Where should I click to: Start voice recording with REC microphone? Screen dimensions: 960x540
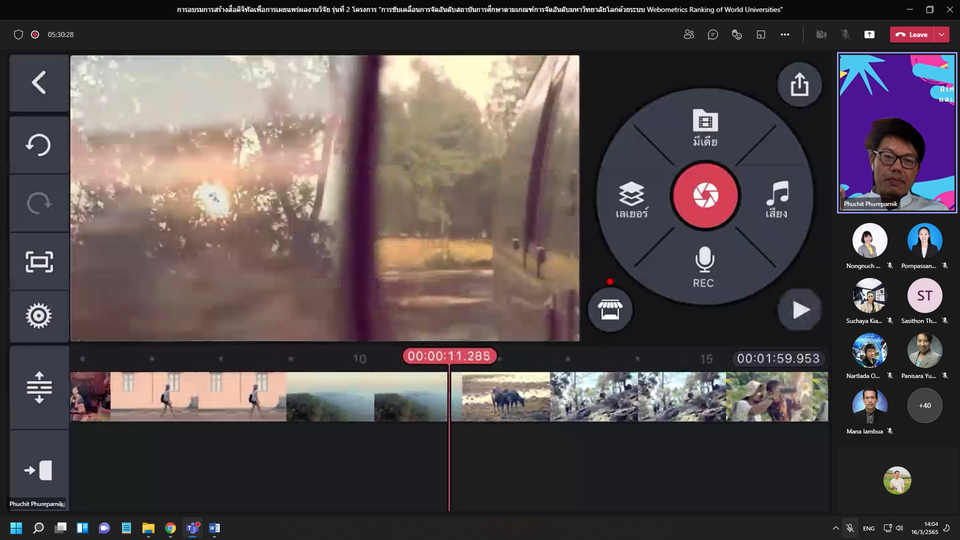(x=704, y=266)
